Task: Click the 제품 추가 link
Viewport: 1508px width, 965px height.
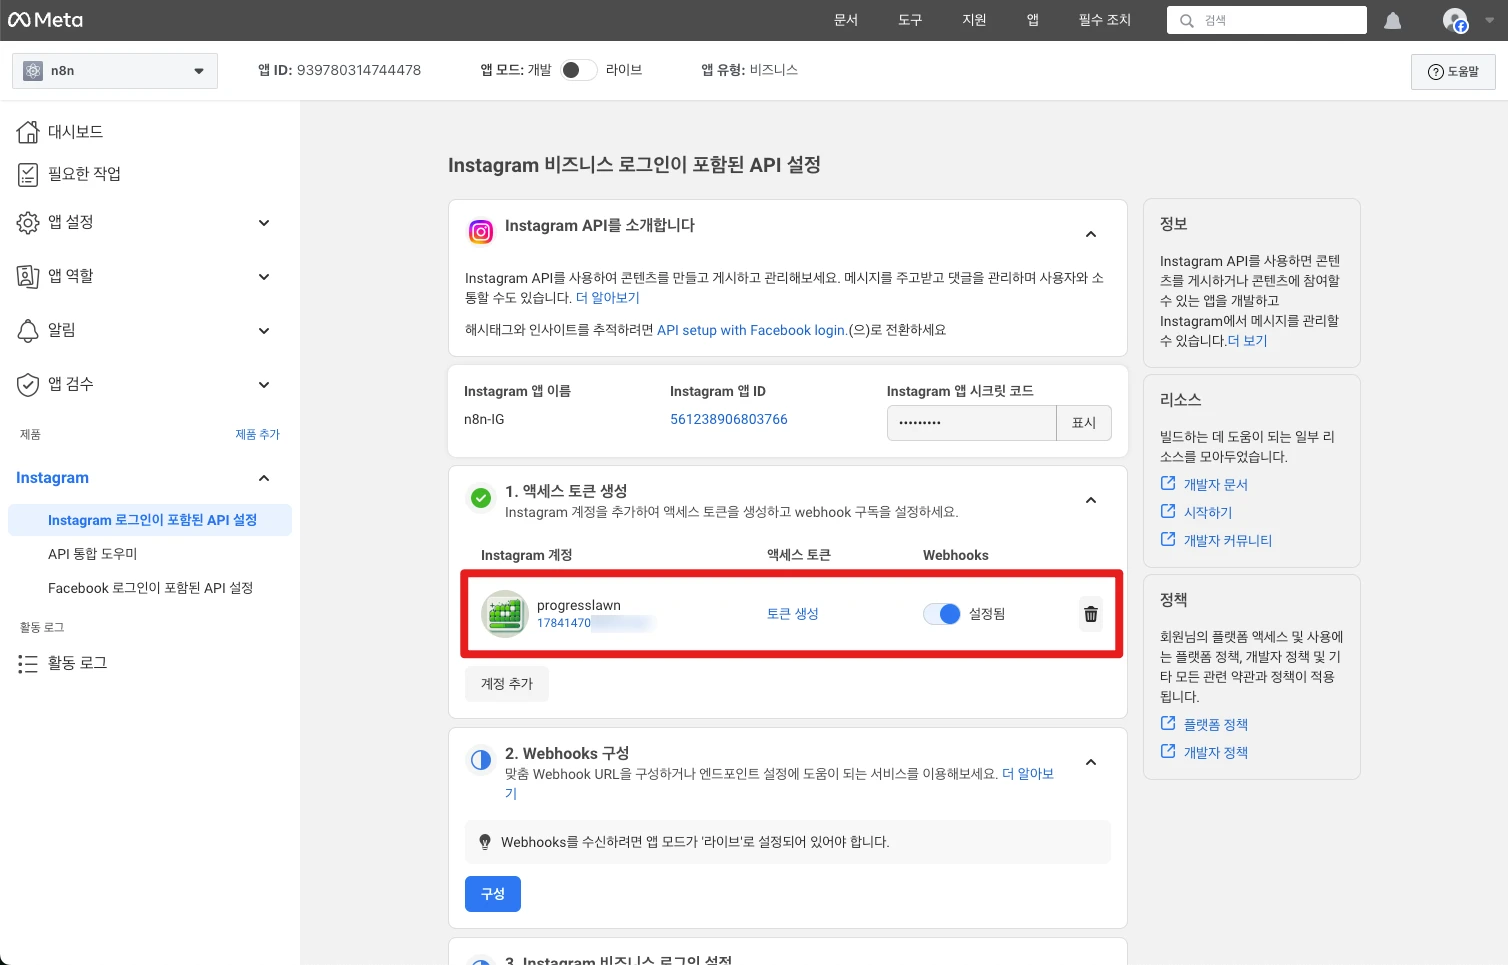Action: (257, 435)
